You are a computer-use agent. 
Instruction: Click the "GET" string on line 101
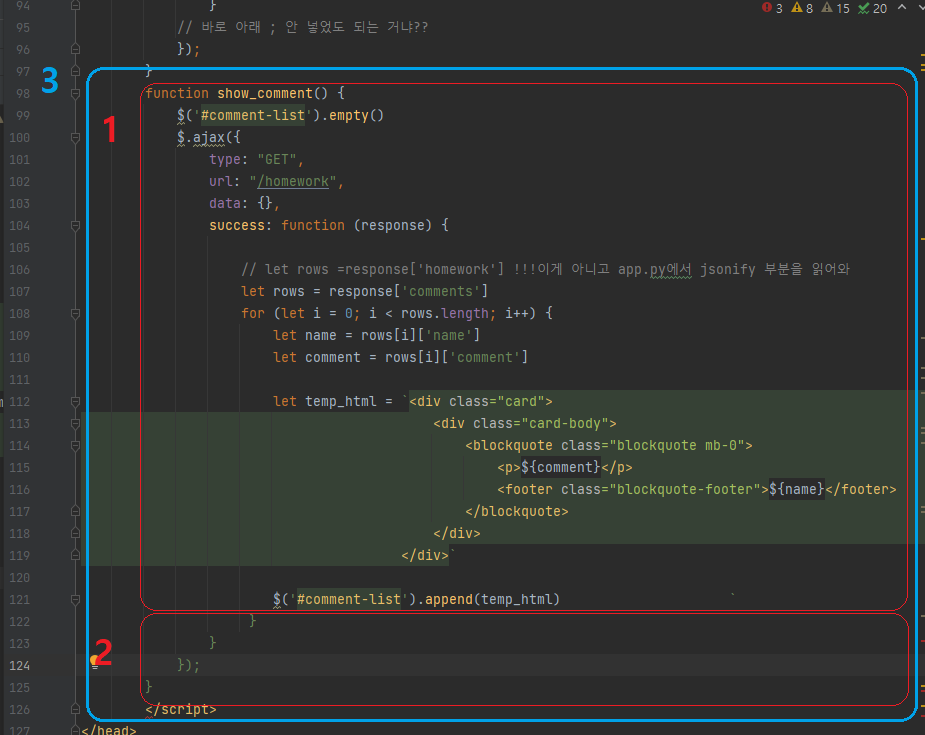point(277,160)
